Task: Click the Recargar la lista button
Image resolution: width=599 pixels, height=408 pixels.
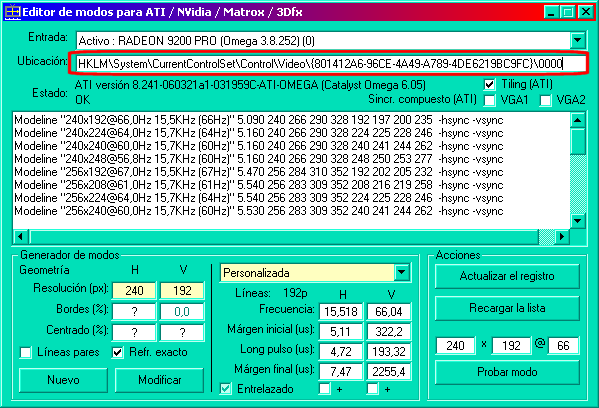Action: [507, 308]
